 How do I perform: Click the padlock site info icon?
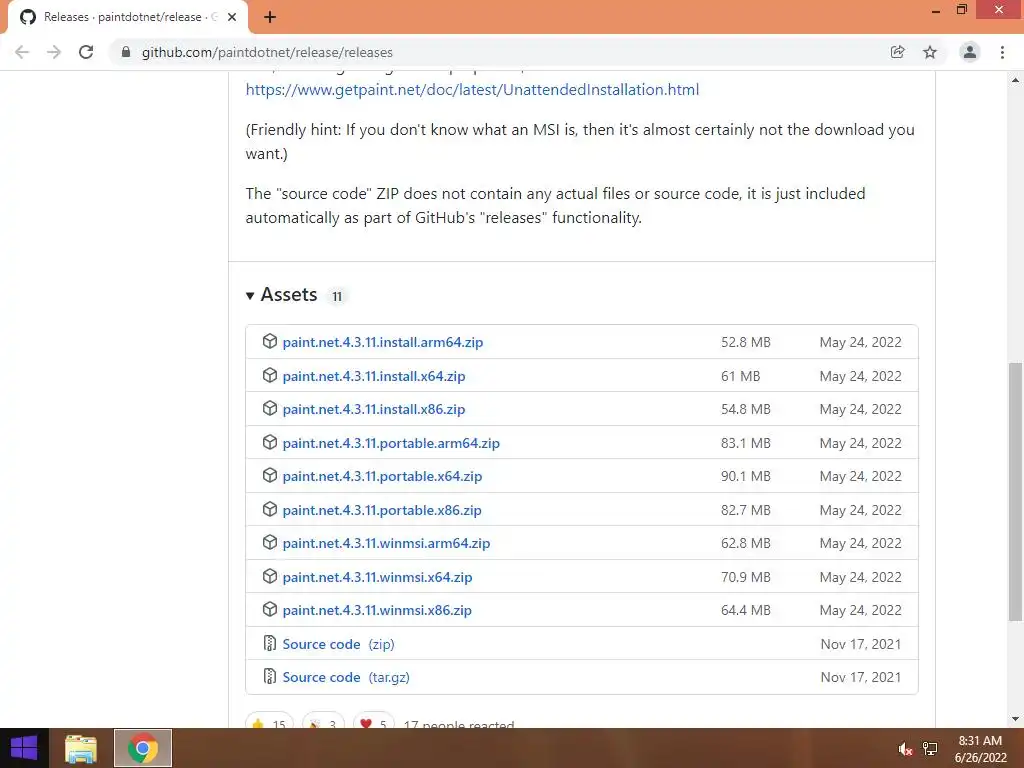[x=126, y=52]
